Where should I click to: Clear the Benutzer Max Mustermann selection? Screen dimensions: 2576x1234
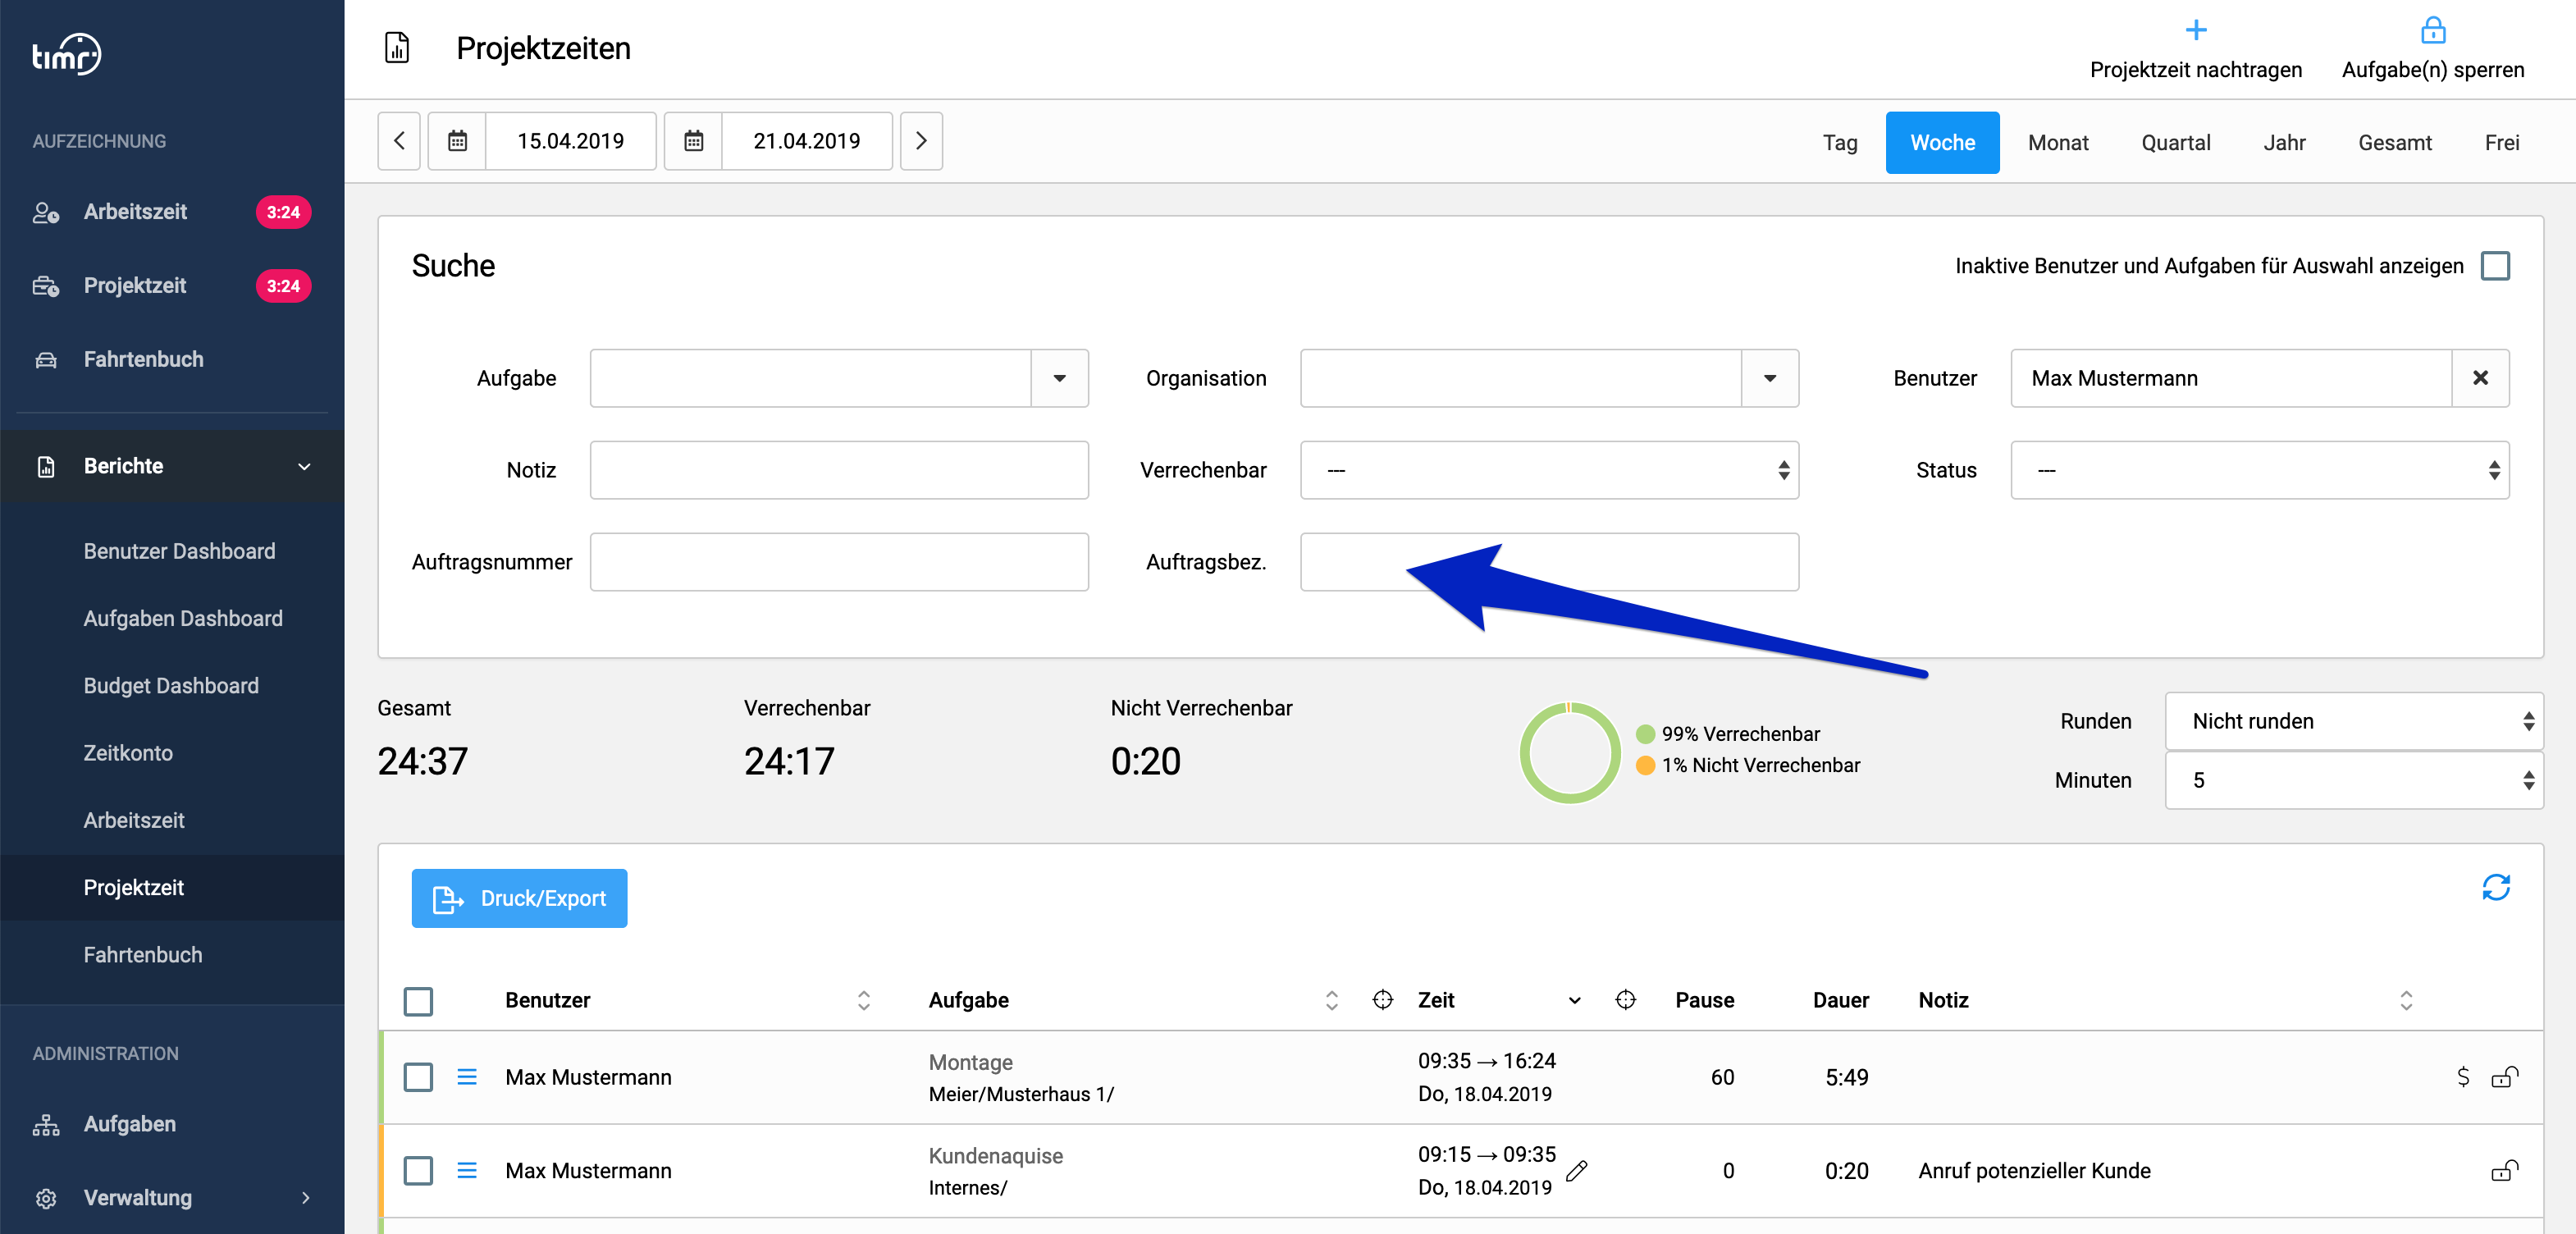click(2480, 378)
